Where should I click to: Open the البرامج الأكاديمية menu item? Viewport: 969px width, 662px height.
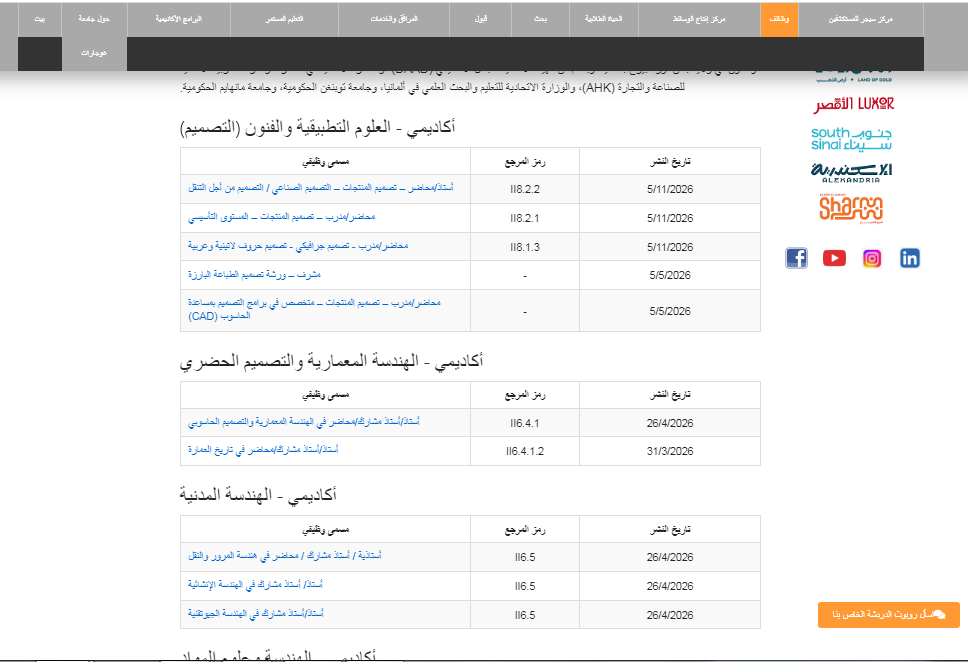click(179, 19)
